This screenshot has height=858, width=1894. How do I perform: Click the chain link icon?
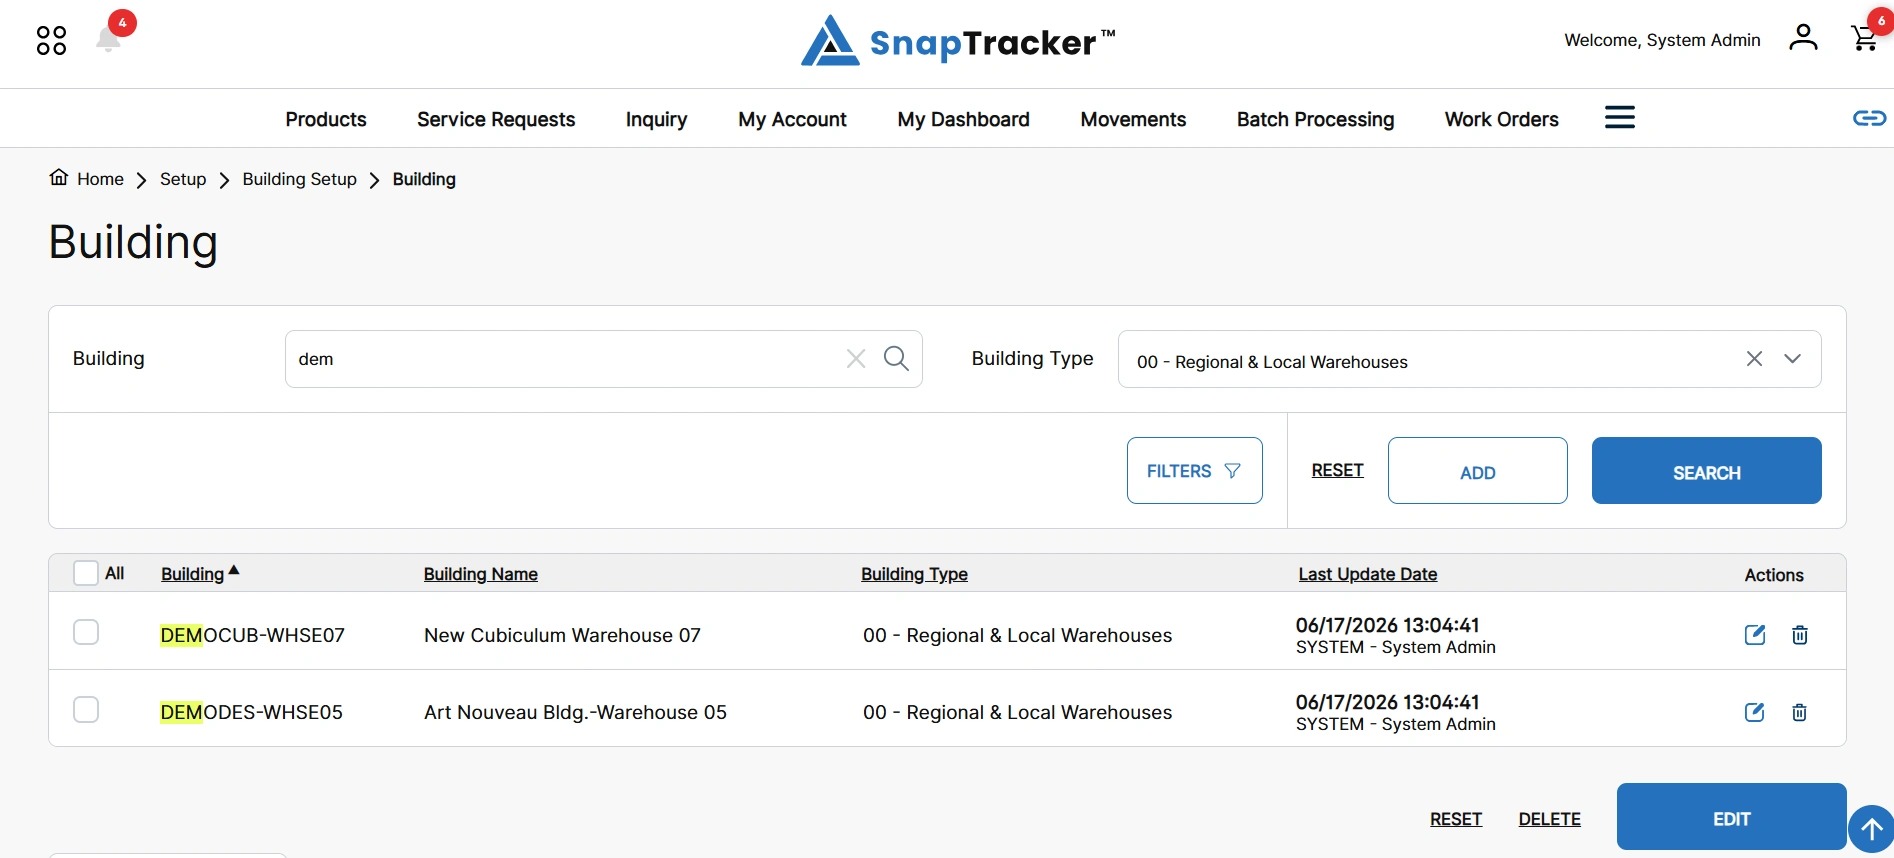coord(1869,118)
